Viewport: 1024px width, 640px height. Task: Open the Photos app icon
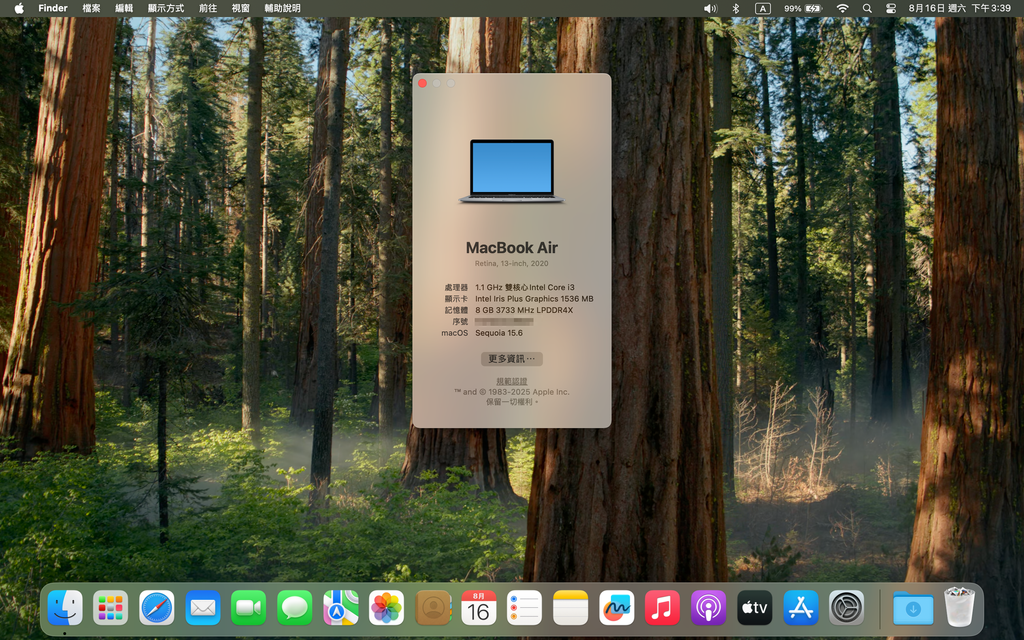tap(386, 607)
